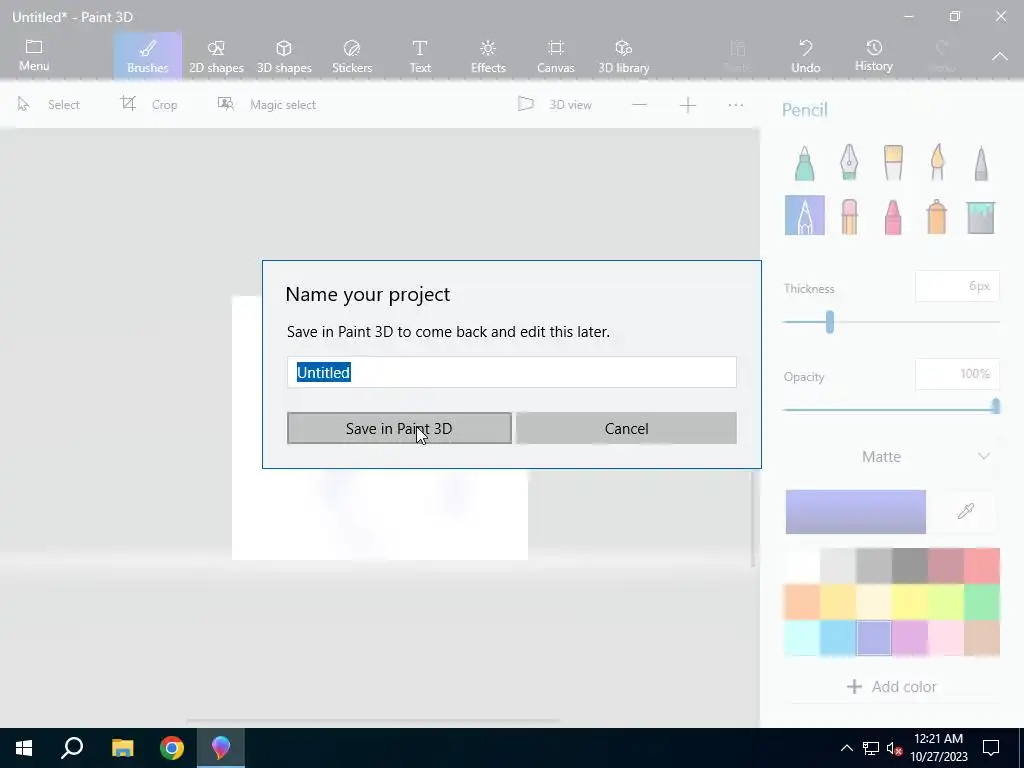Open the 2D shapes tab

pyautogui.click(x=216, y=56)
